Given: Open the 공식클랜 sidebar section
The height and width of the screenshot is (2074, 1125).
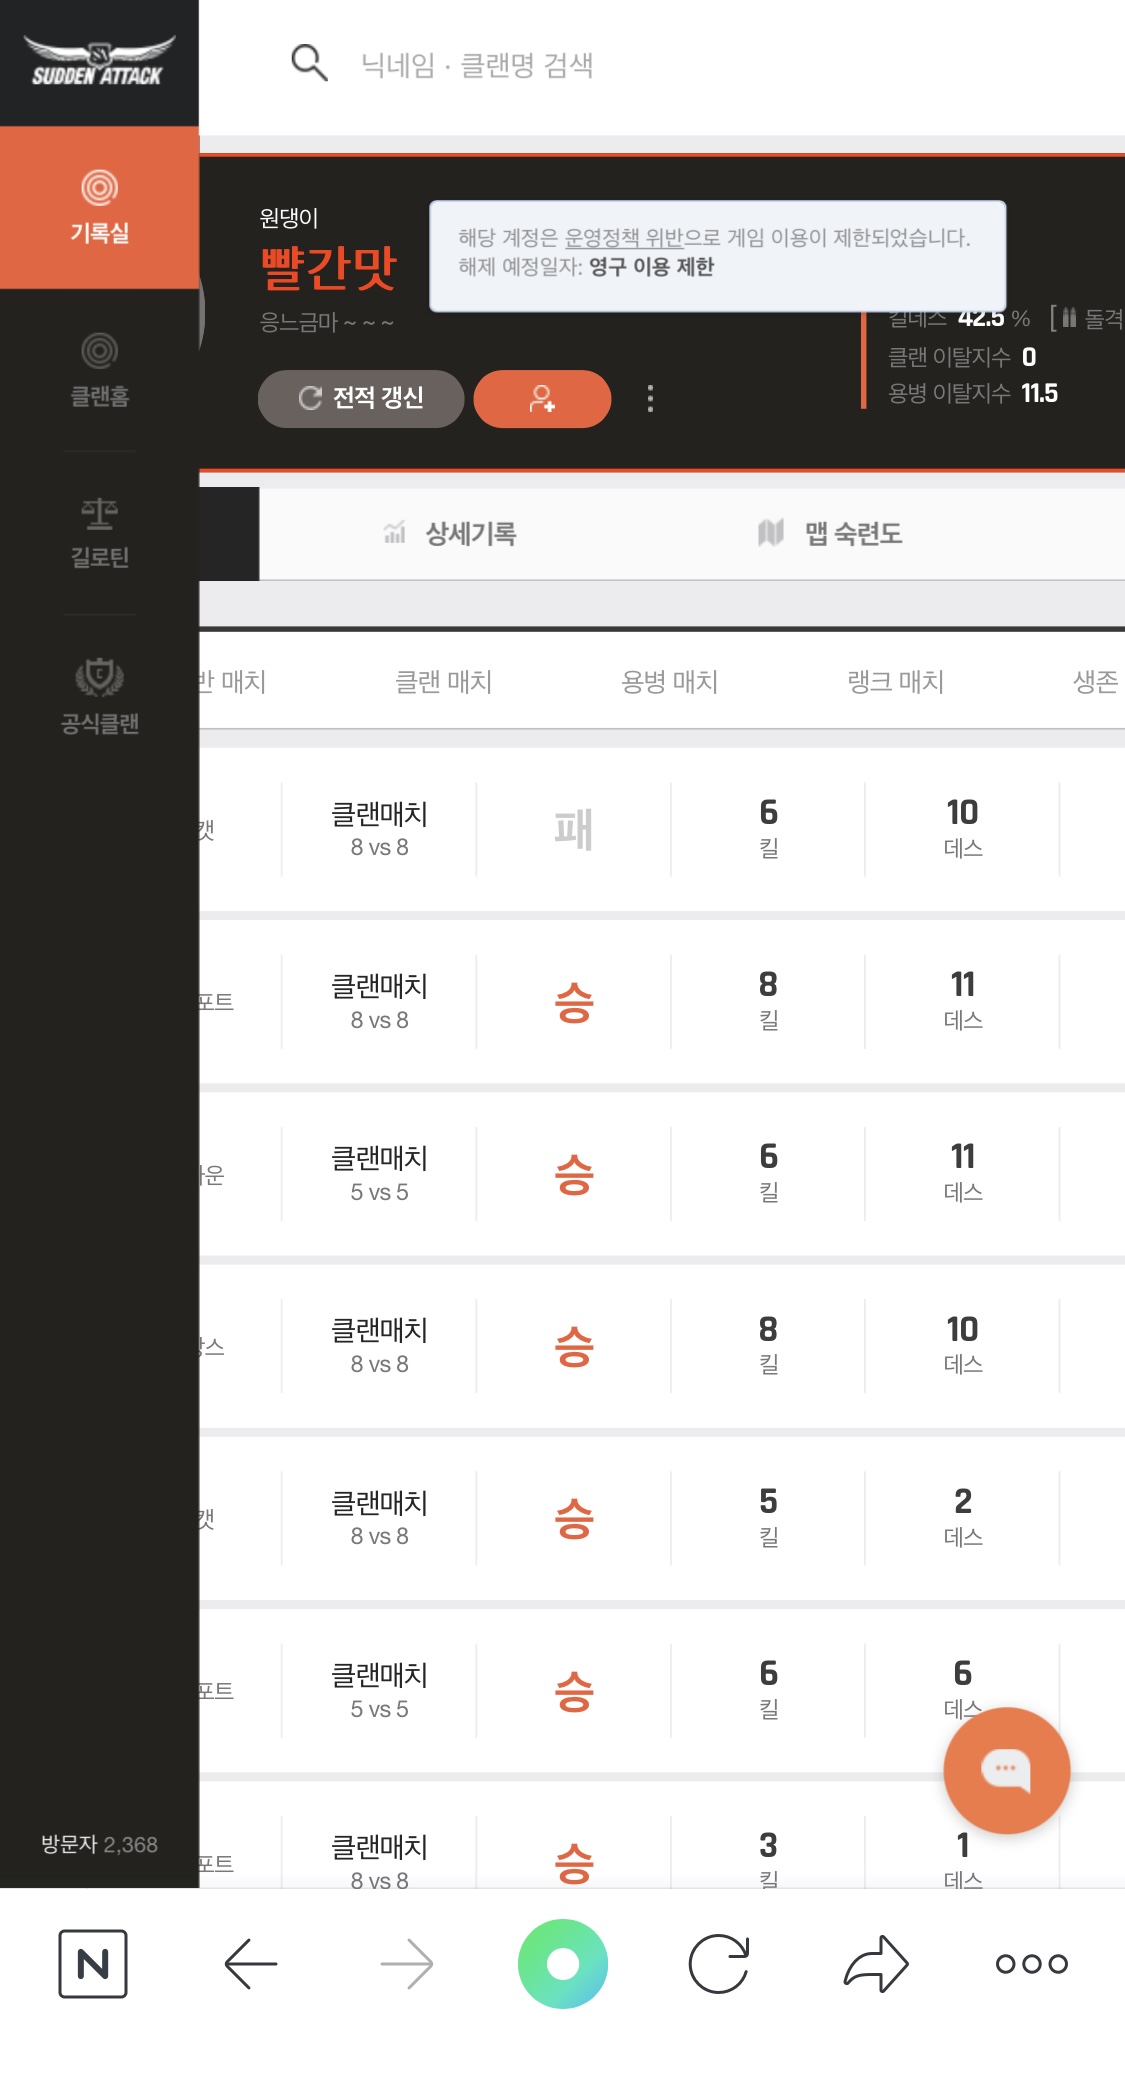Looking at the screenshot, I should coord(99,696).
